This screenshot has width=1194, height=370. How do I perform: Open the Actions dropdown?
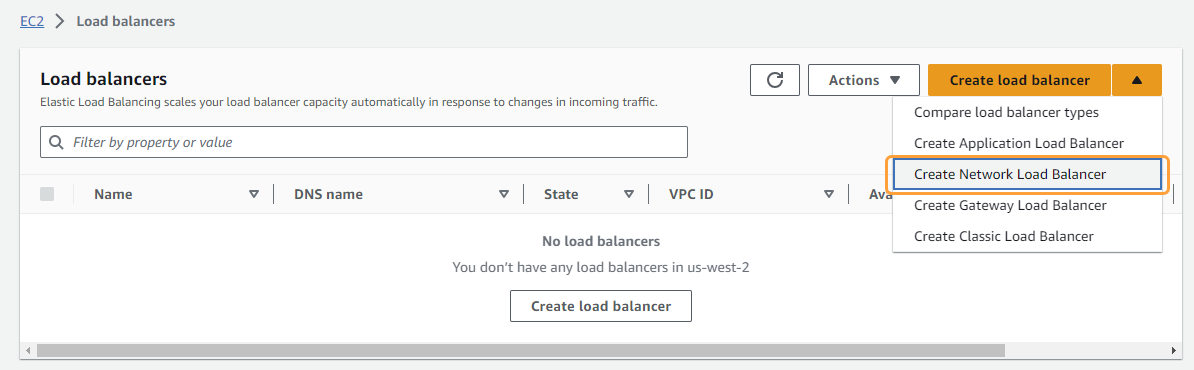tap(864, 80)
